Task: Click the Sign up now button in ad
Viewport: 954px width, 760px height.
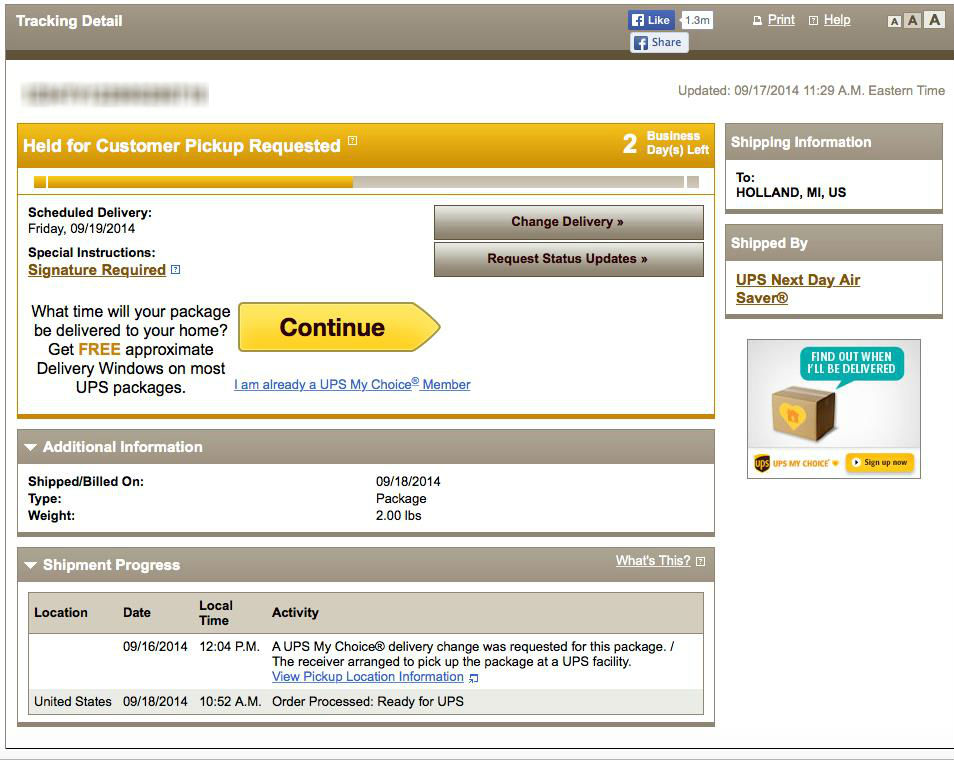Action: click(880, 462)
